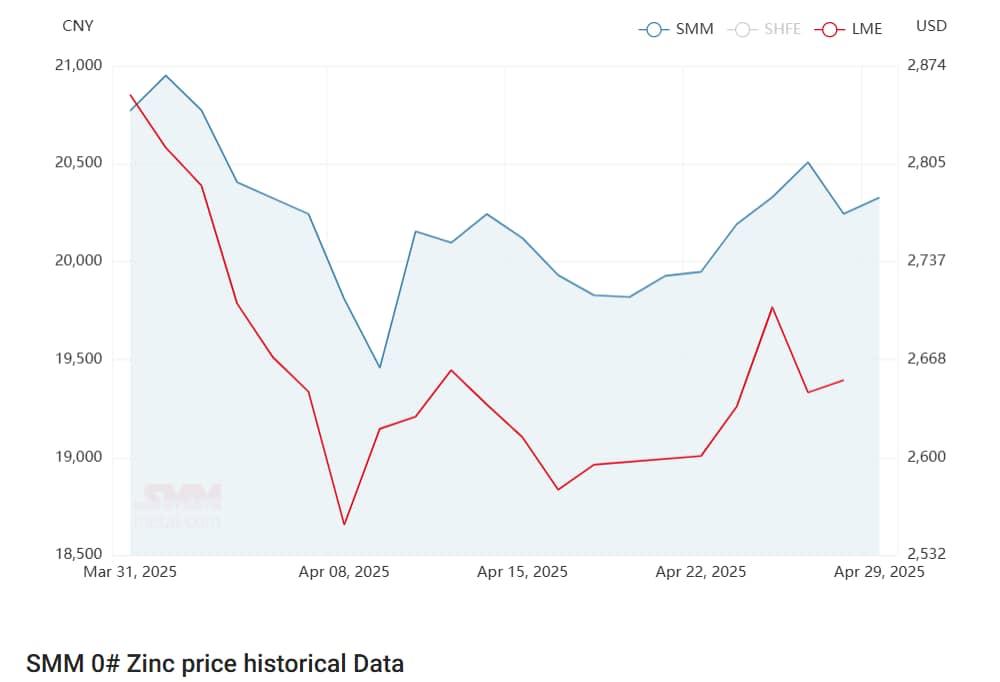Select the Apr 22, 2025 date label
This screenshot has height=682, width=1000.
[700, 572]
